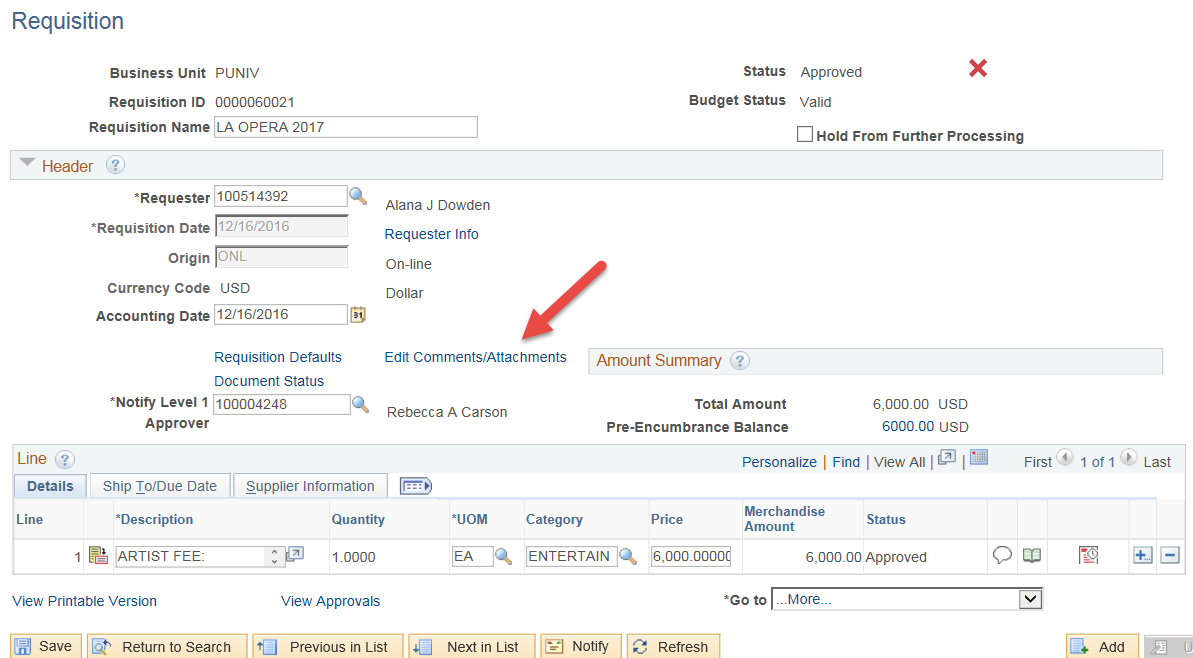Image resolution: width=1193 pixels, height=658 pixels.
Task: Check Hold From Further Processing box
Action: (x=804, y=135)
